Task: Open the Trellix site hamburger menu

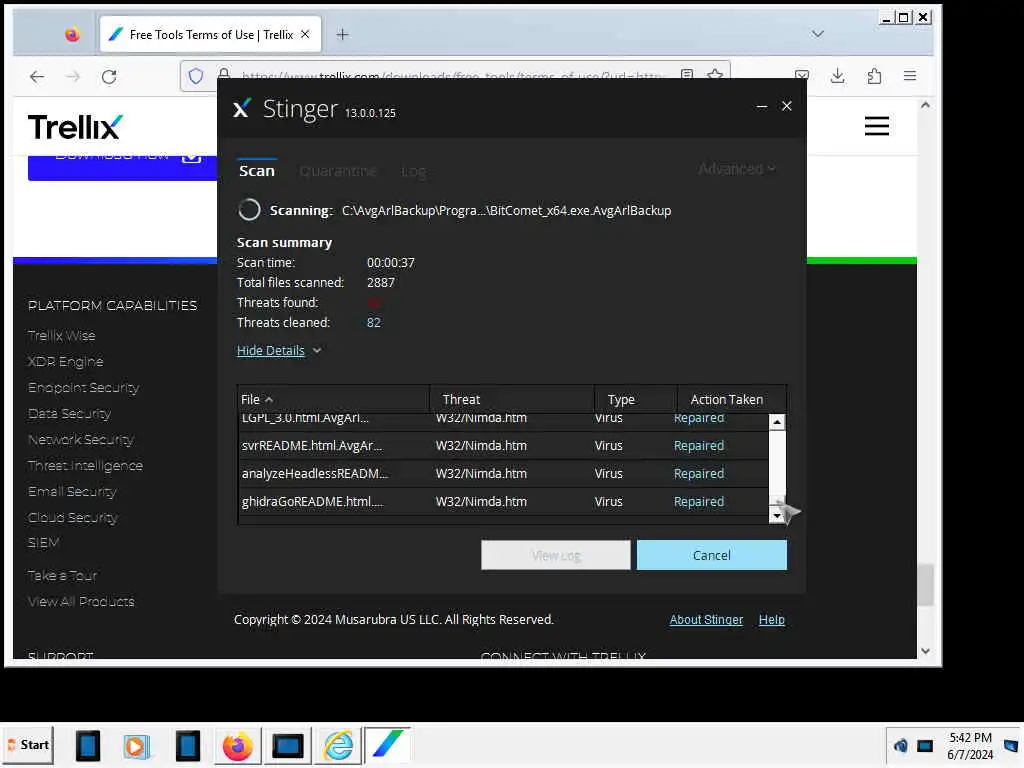Action: coord(876,126)
